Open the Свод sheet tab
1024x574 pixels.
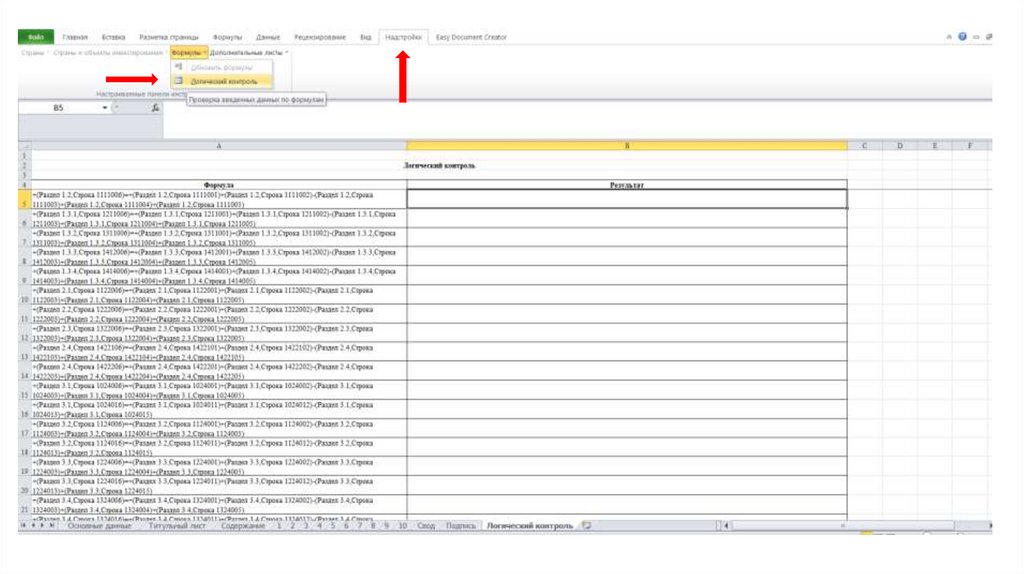426,526
